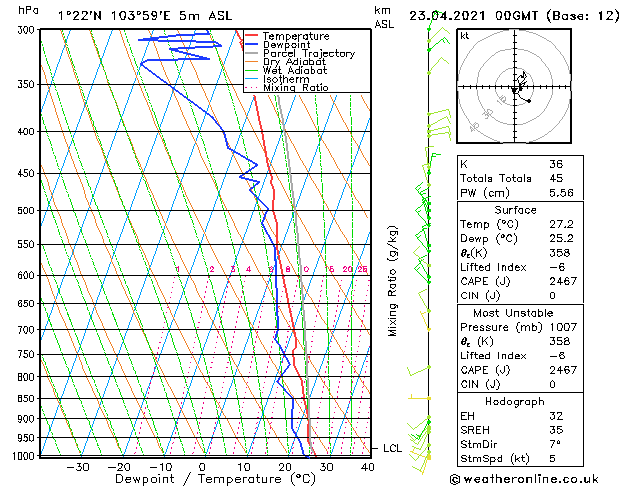629x486 pixels.
Task: Click the Dewpoint / Temperature (°C) axis title
Action: point(215,479)
